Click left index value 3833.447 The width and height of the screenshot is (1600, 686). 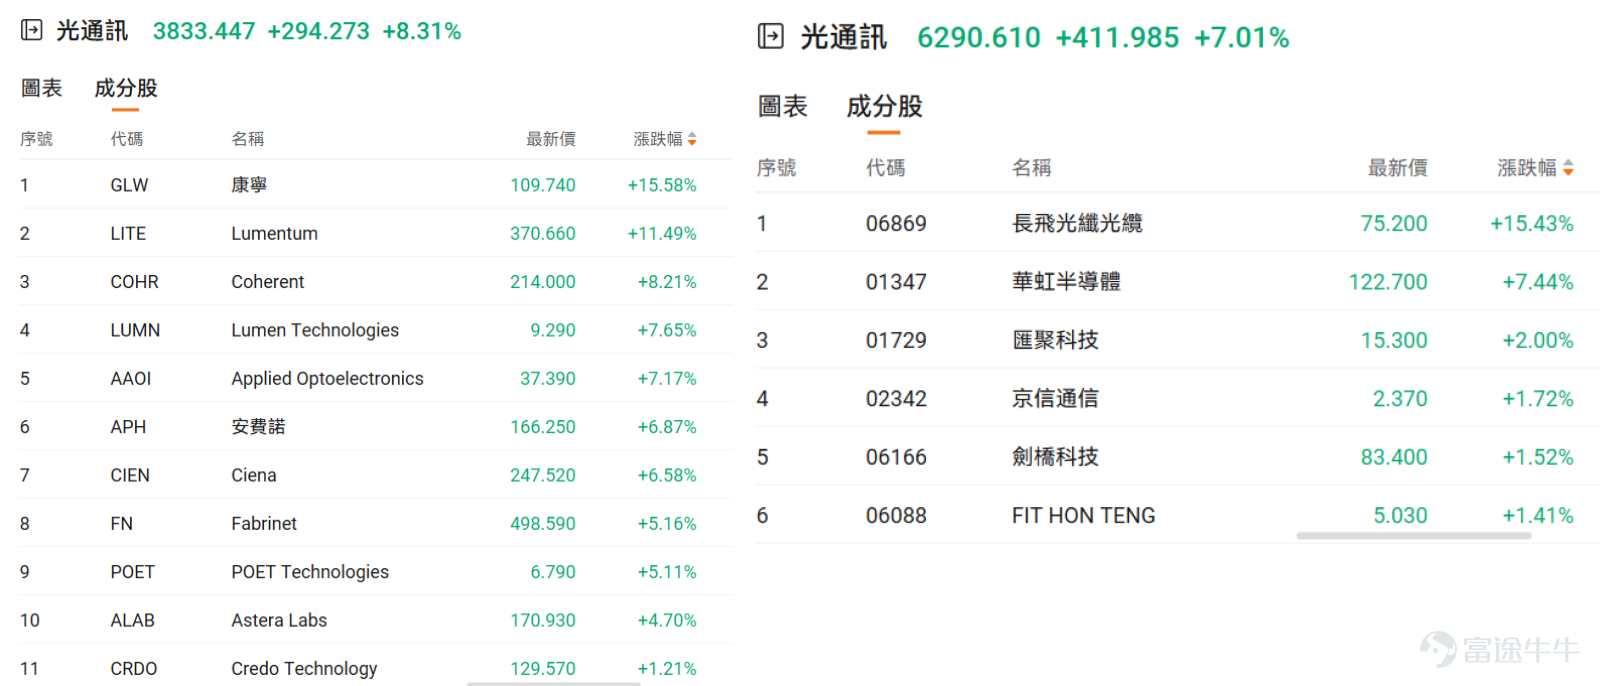pyautogui.click(x=204, y=31)
